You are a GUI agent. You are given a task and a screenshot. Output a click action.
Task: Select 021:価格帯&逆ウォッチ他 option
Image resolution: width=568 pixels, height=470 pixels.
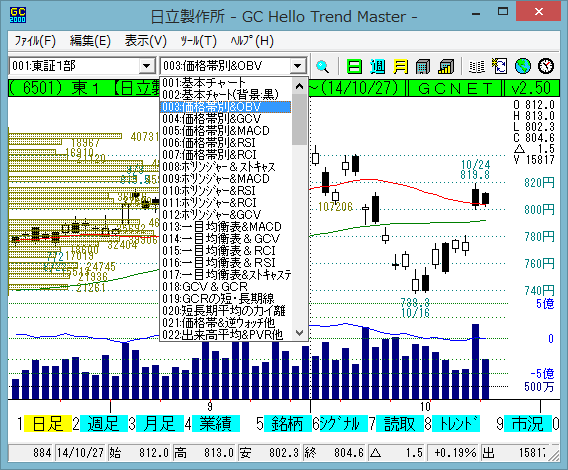click(x=225, y=322)
